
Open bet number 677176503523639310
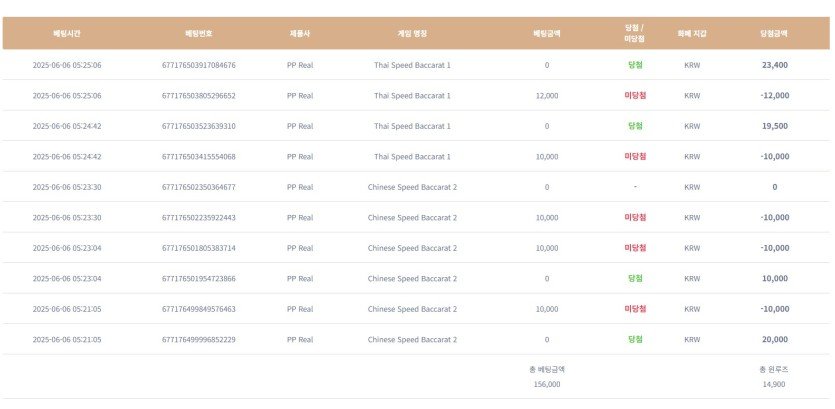[x=198, y=126]
